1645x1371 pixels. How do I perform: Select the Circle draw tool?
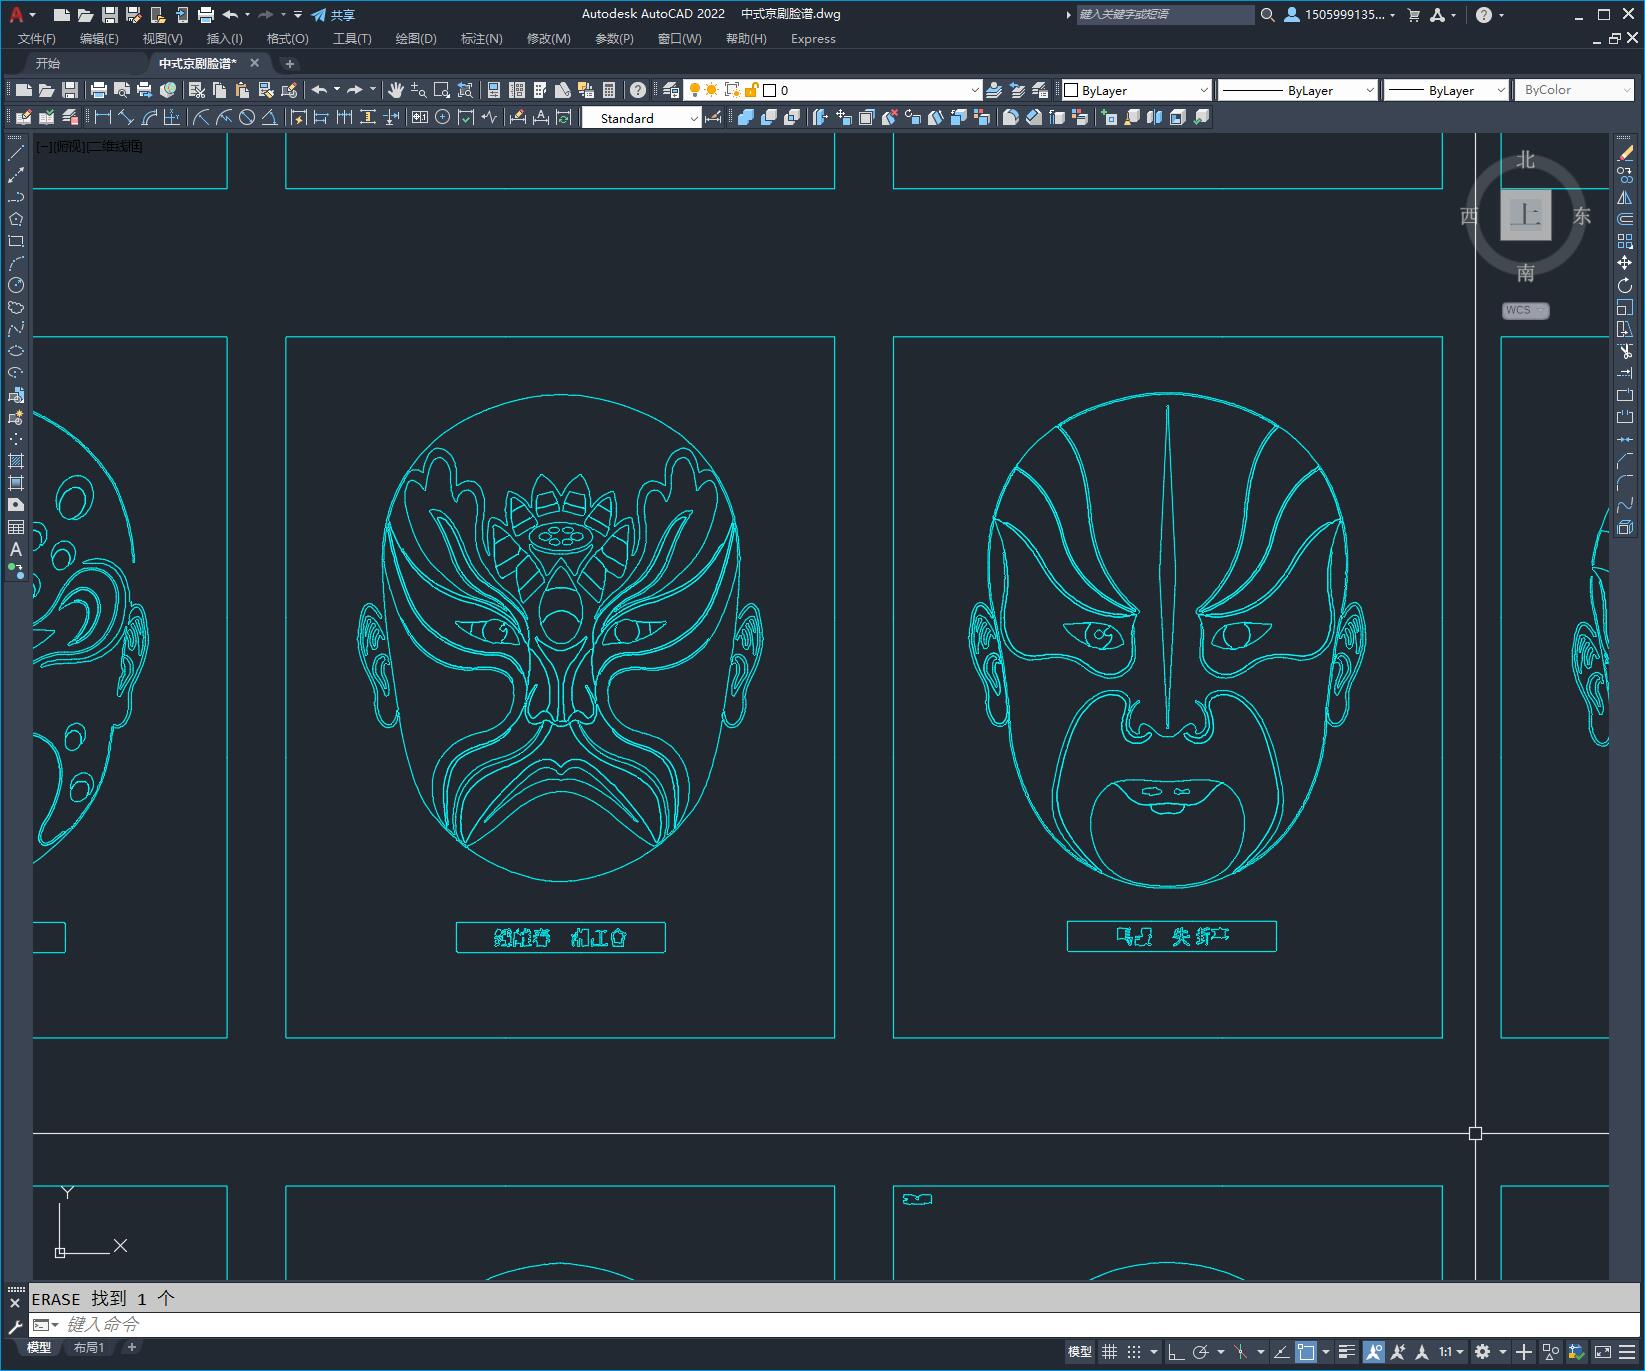(16, 285)
